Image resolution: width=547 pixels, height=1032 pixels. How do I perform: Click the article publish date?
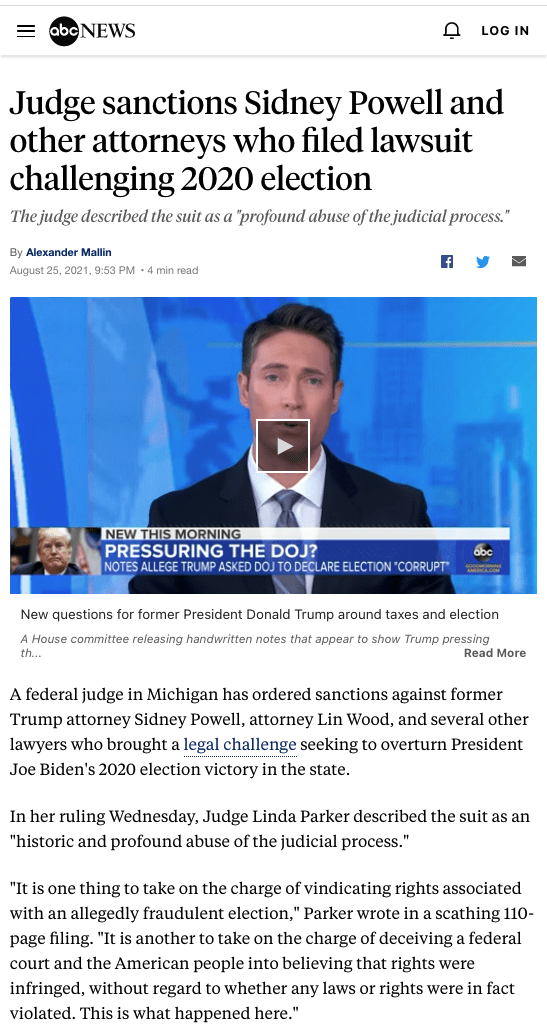pyautogui.click(x=72, y=270)
